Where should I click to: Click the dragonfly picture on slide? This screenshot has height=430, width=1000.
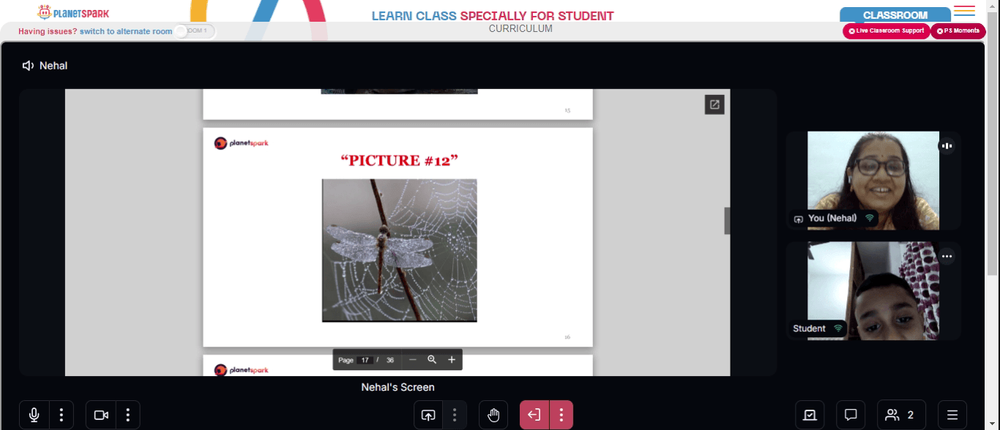point(399,250)
